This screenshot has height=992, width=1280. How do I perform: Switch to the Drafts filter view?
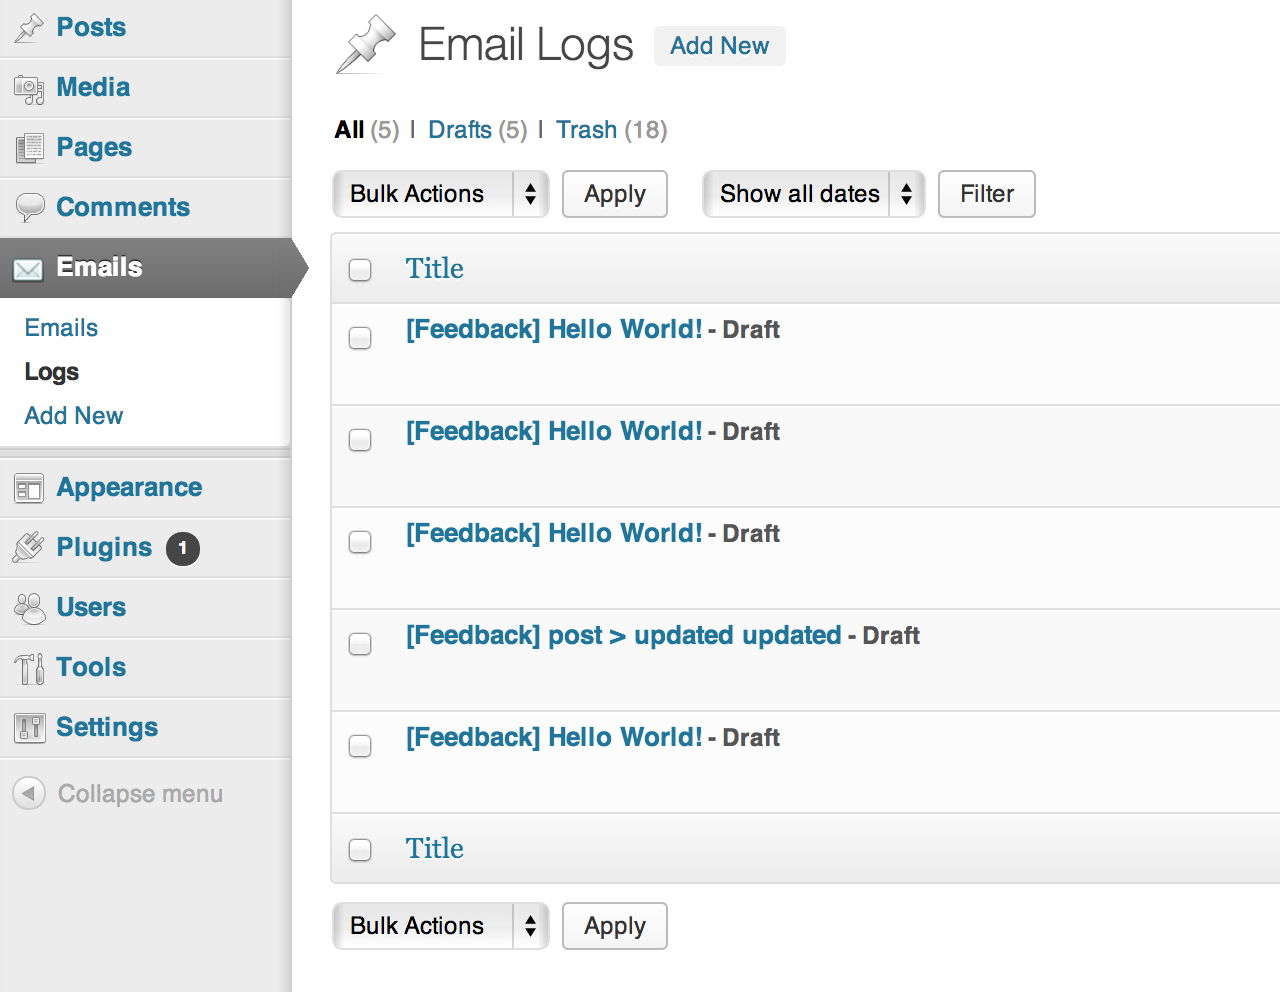coord(460,130)
